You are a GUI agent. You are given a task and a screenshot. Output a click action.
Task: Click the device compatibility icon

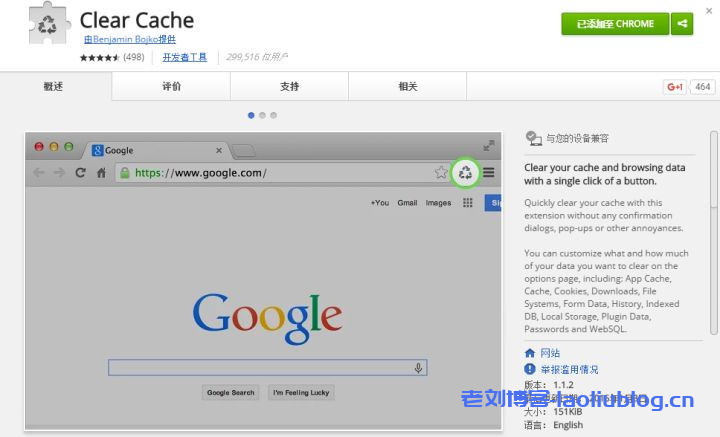pos(534,138)
